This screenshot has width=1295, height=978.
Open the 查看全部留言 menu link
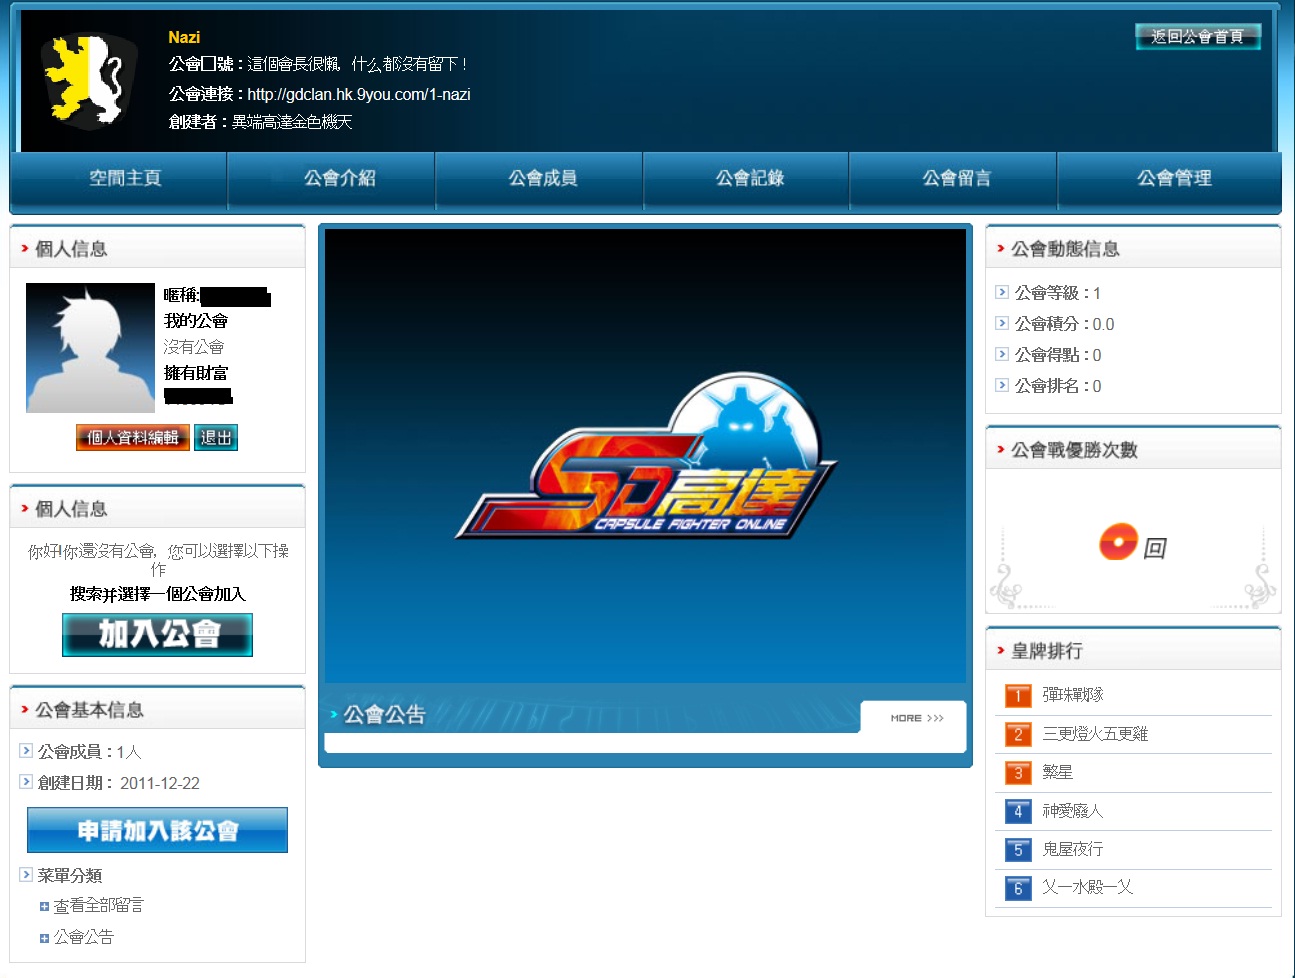[98, 906]
